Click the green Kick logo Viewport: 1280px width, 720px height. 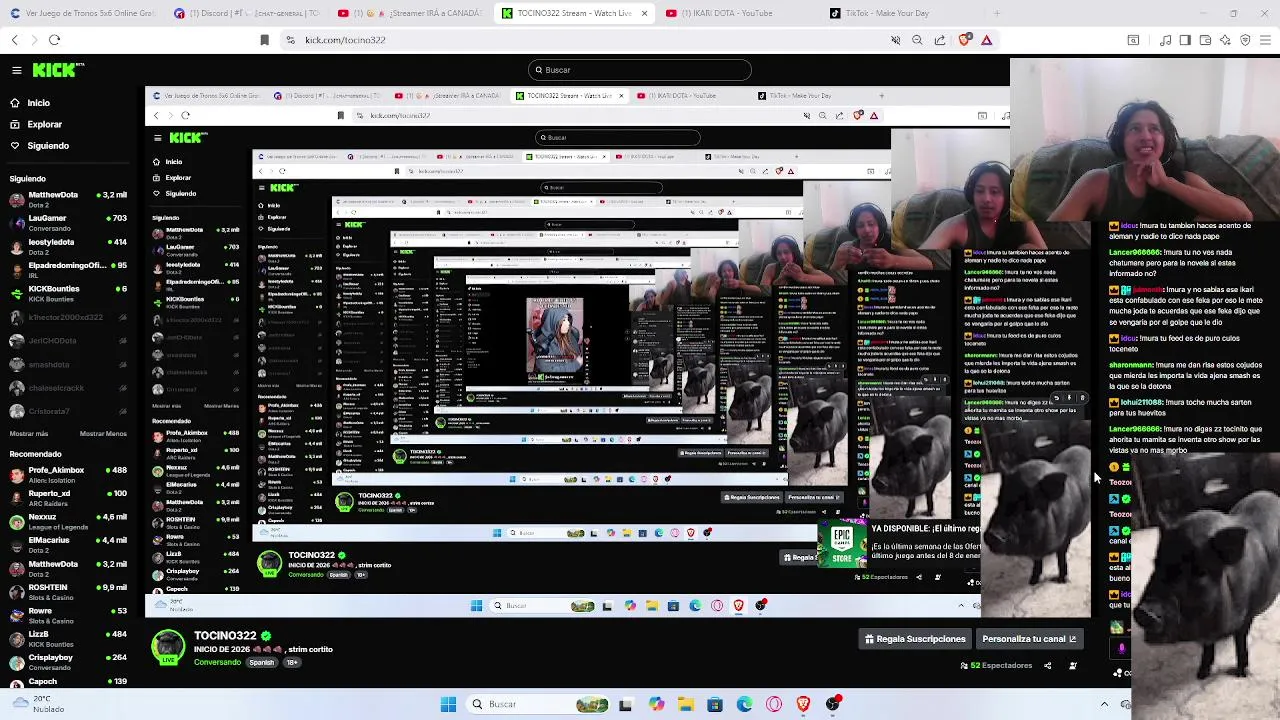pyautogui.click(x=58, y=70)
